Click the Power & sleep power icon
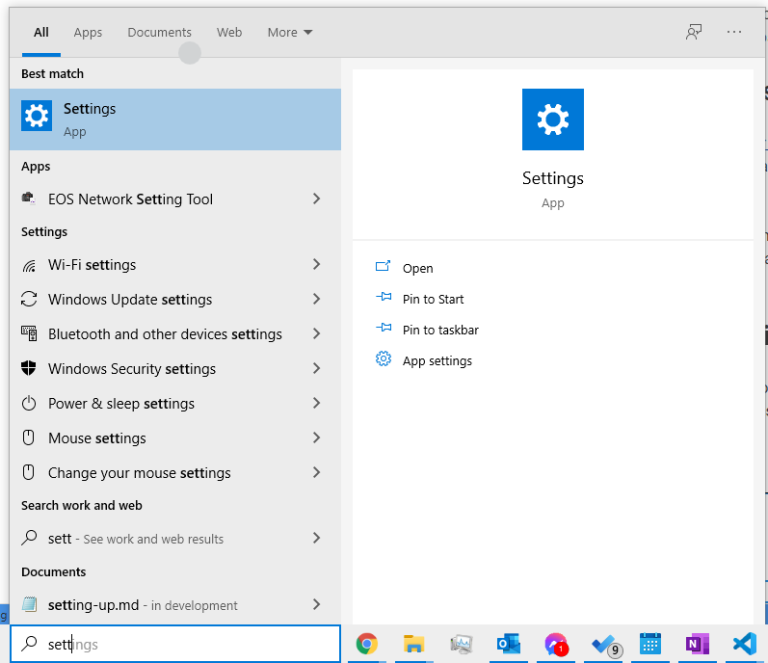The width and height of the screenshot is (768, 663). [29, 403]
